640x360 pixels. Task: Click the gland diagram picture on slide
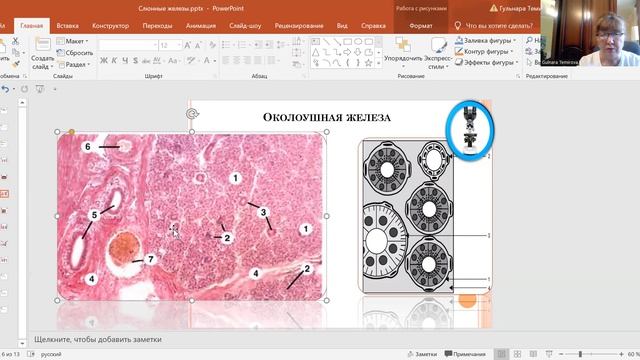click(424, 216)
